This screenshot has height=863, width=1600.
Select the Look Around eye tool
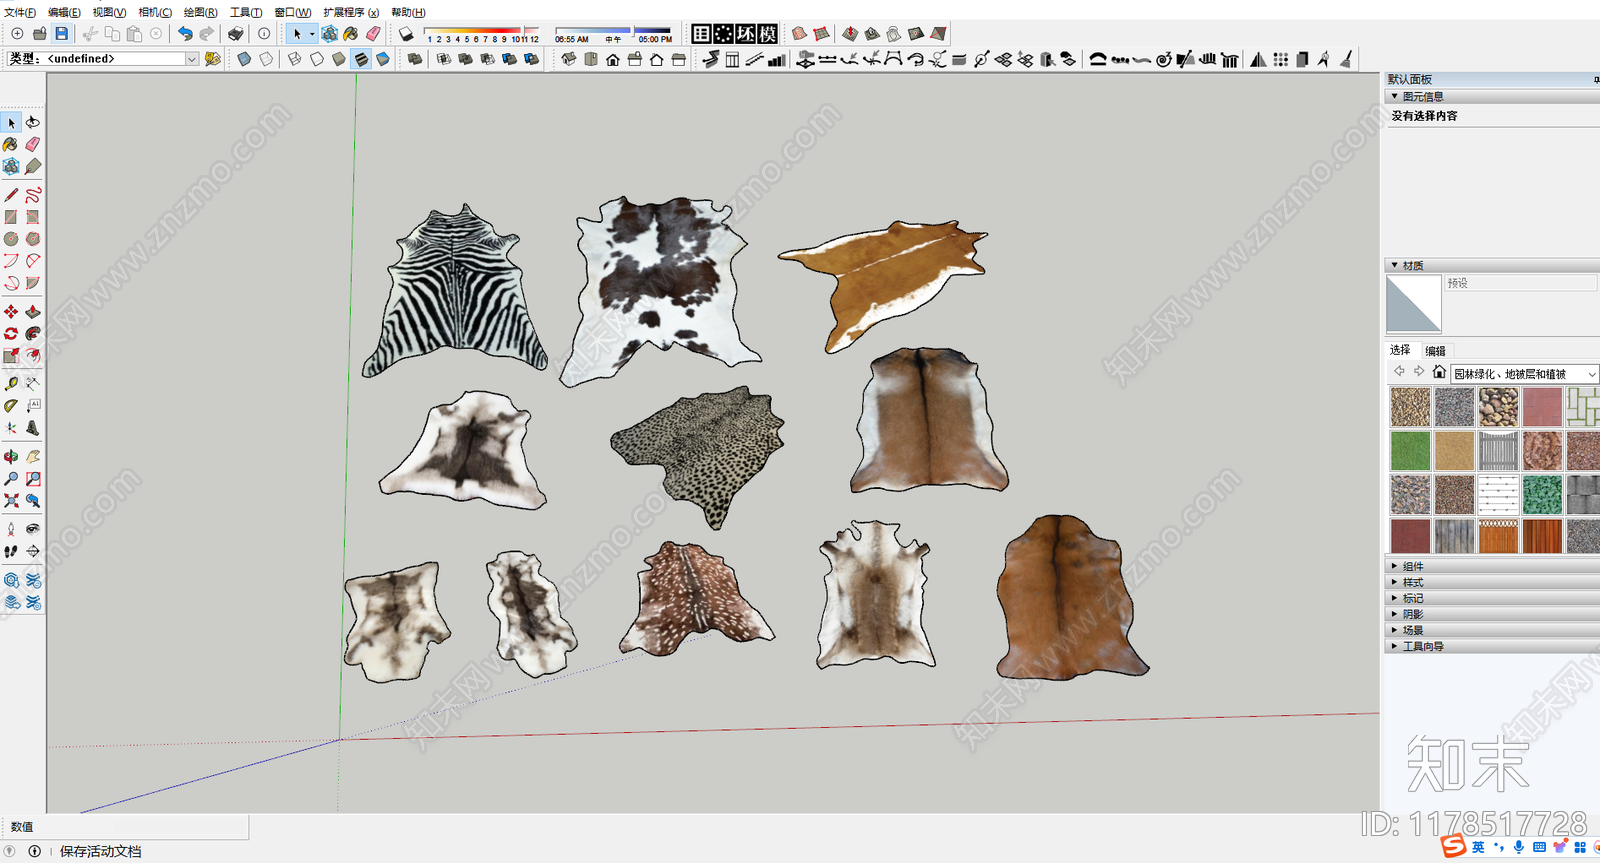pyautogui.click(x=33, y=529)
